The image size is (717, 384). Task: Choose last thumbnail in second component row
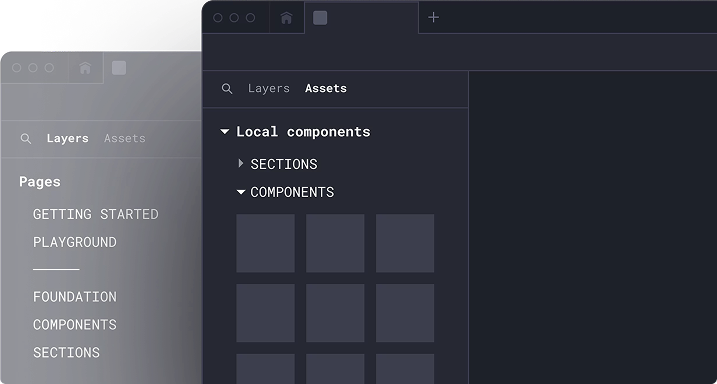tap(405, 313)
